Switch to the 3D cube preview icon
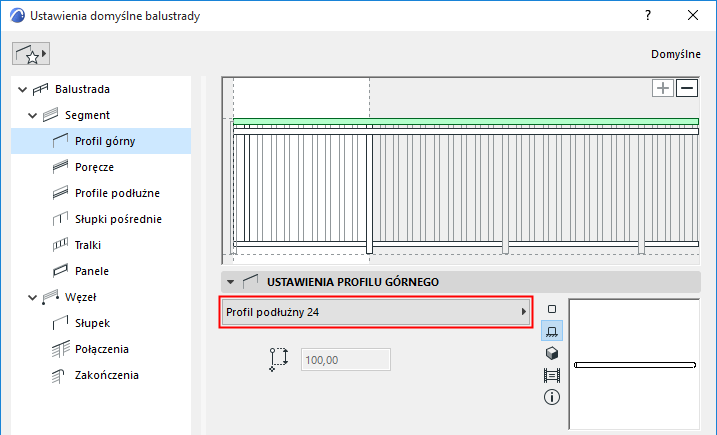 click(552, 353)
